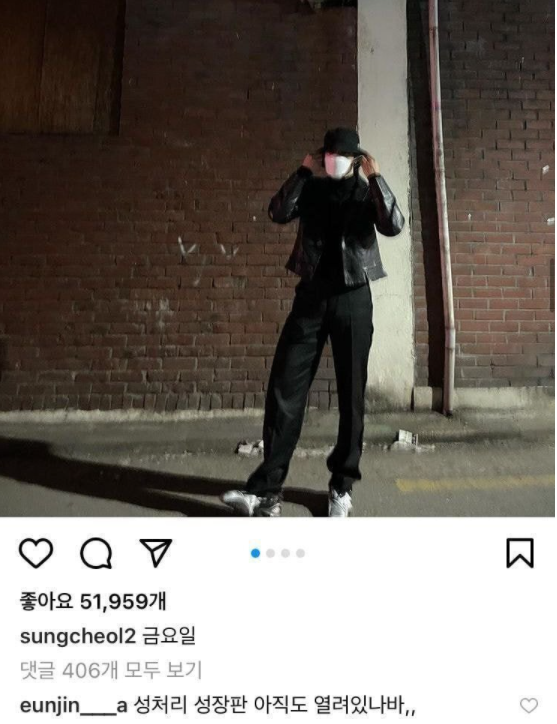Tap the yellow road marking in photo
The width and height of the screenshot is (557, 724).
[475, 484]
